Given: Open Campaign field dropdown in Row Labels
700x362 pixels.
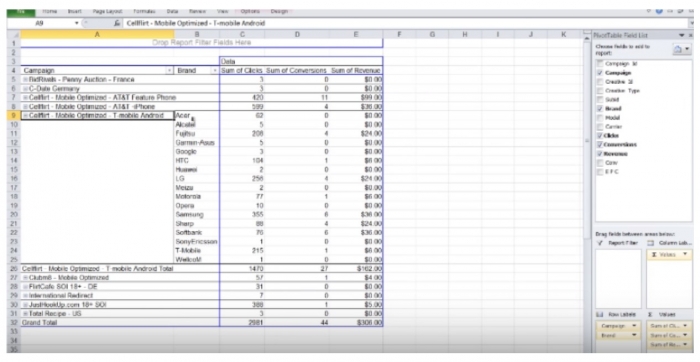Looking at the screenshot, I should click(x=634, y=326).
